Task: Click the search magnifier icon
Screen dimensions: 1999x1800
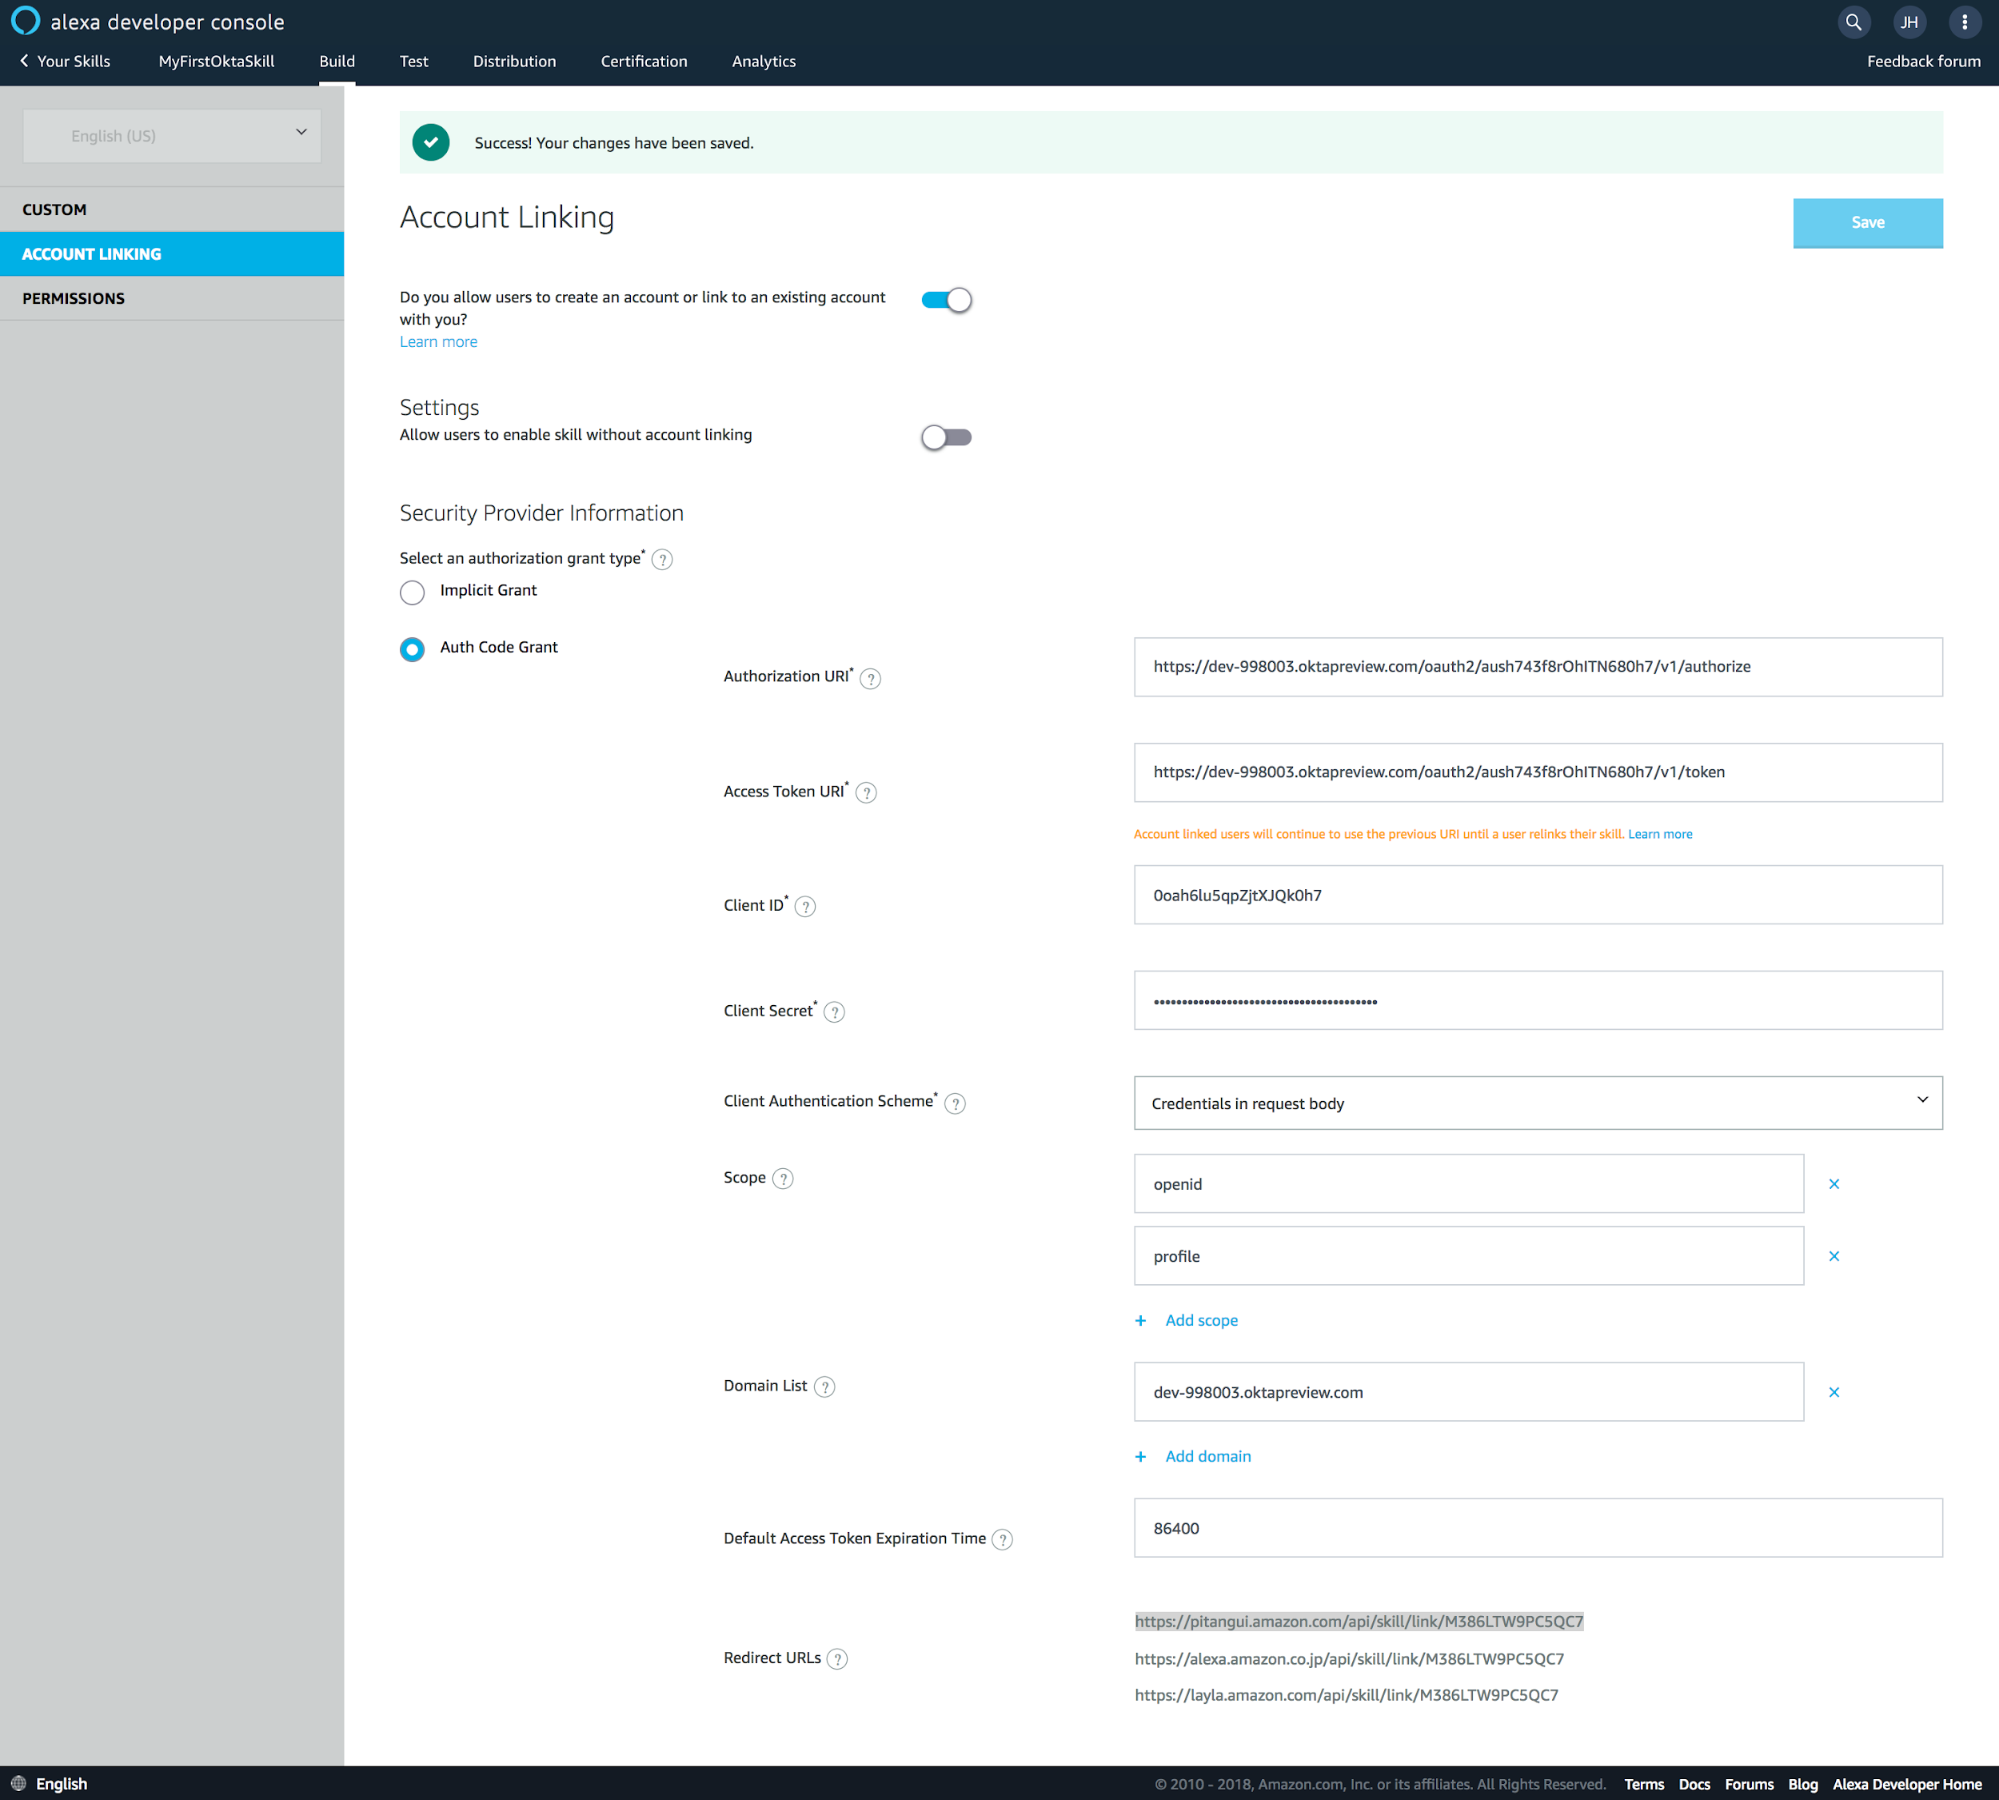Action: [1853, 22]
